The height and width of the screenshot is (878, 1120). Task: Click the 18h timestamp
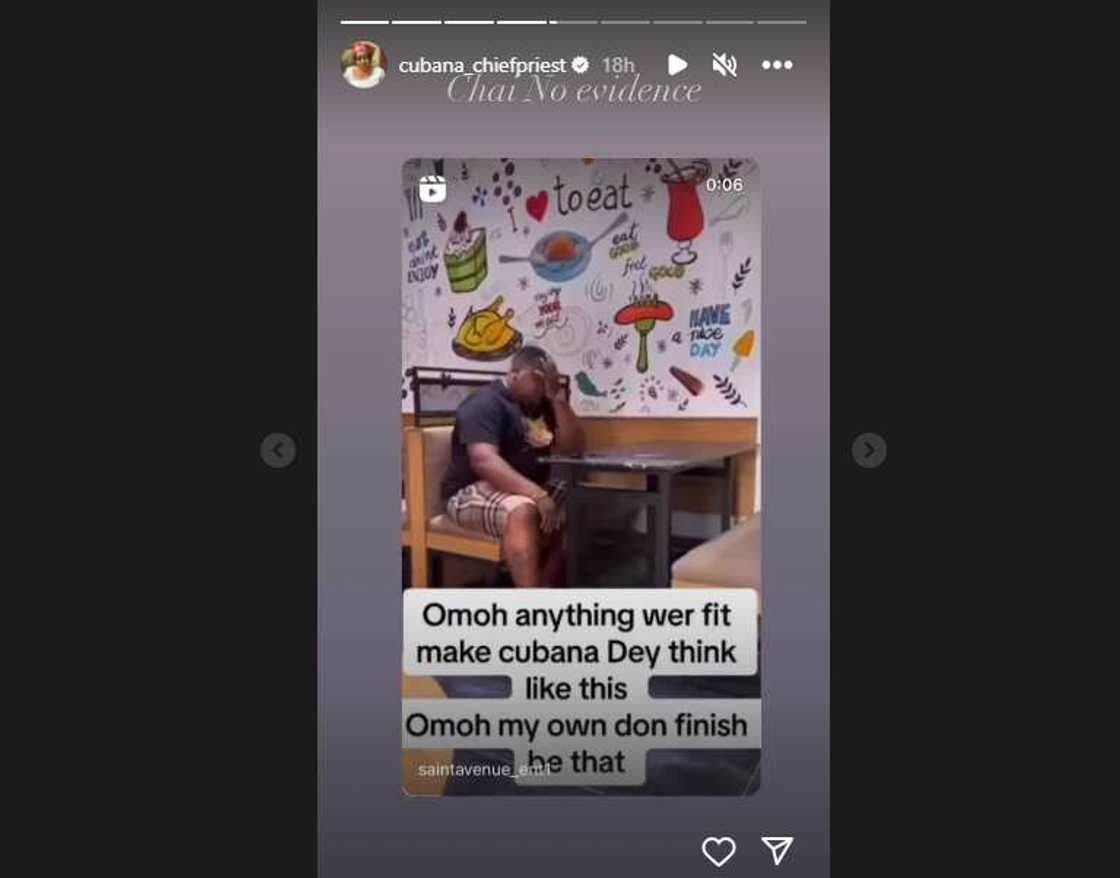(x=618, y=66)
